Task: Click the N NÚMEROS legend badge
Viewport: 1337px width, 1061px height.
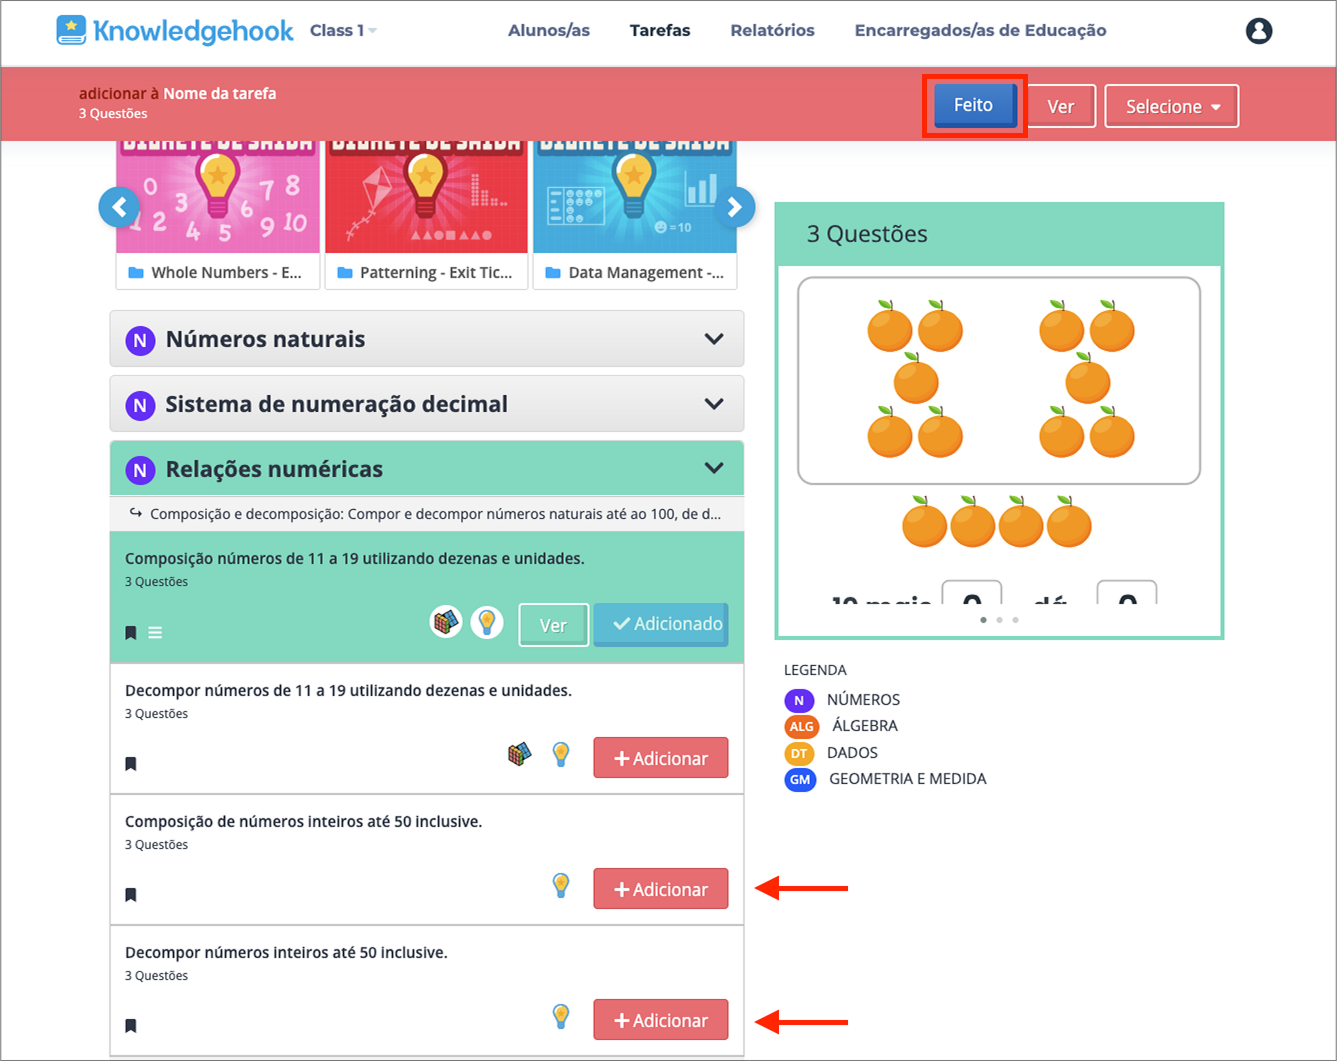Action: click(x=799, y=700)
